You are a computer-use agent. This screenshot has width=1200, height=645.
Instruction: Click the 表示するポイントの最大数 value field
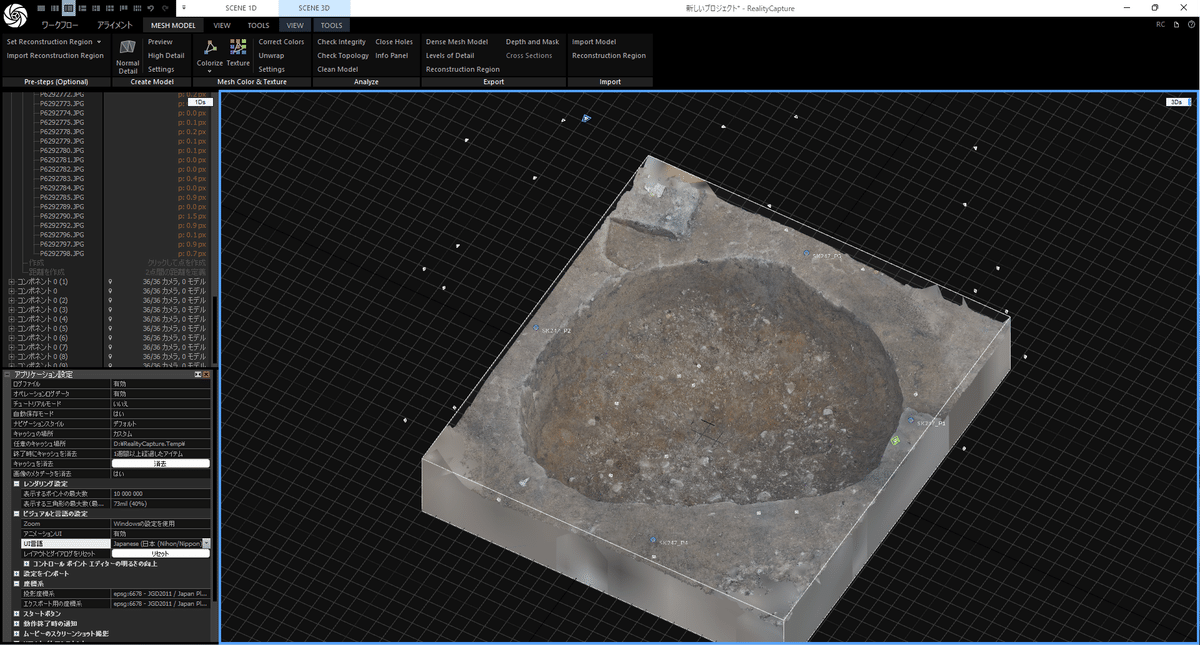click(160, 493)
